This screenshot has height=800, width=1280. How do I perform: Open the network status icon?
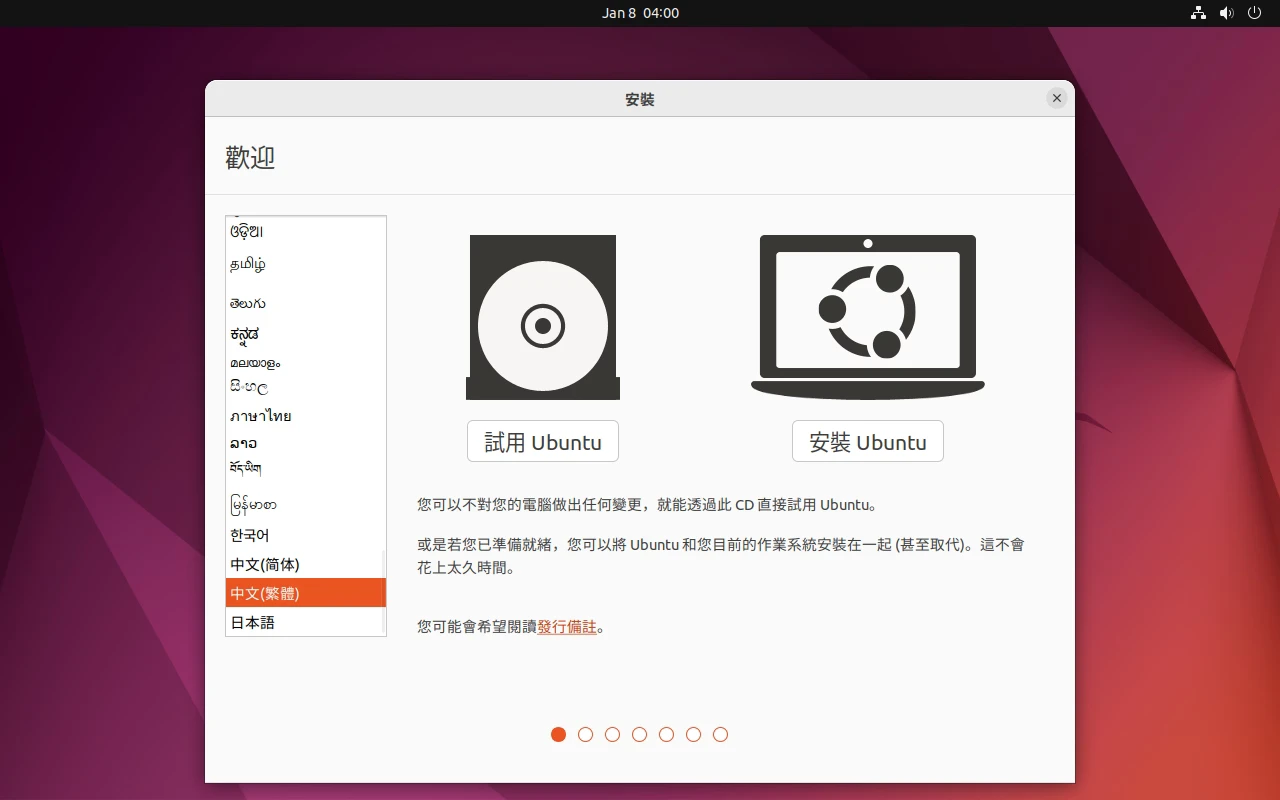click(x=1198, y=13)
